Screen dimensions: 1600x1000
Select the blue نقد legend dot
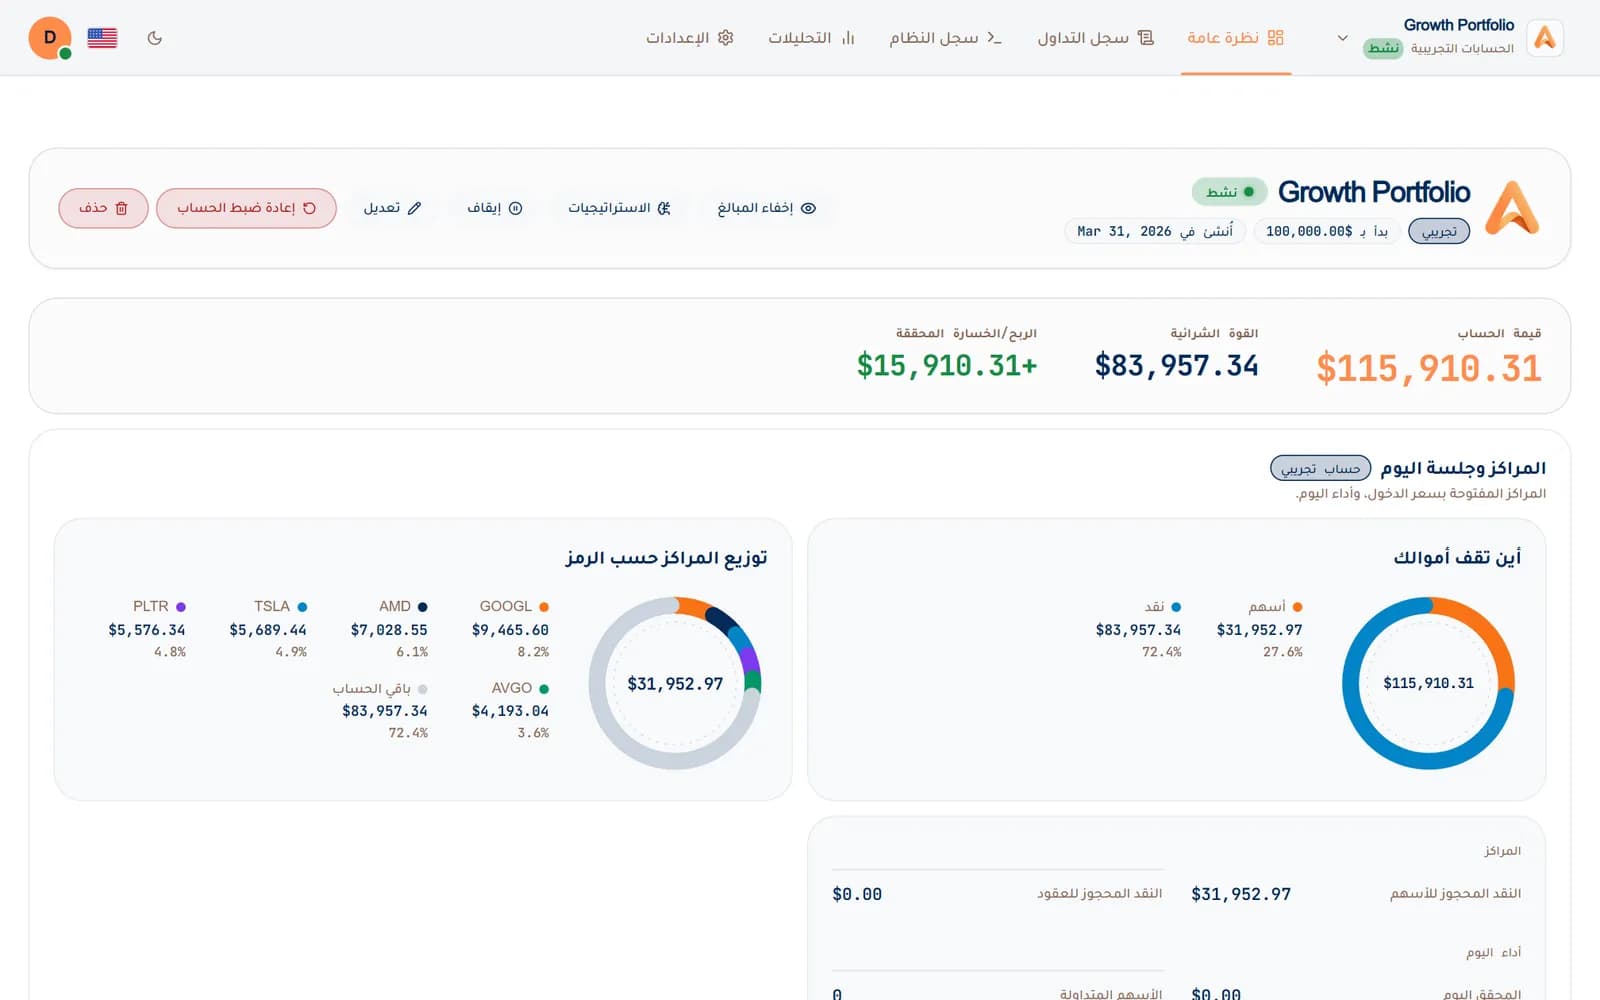pos(1176,607)
